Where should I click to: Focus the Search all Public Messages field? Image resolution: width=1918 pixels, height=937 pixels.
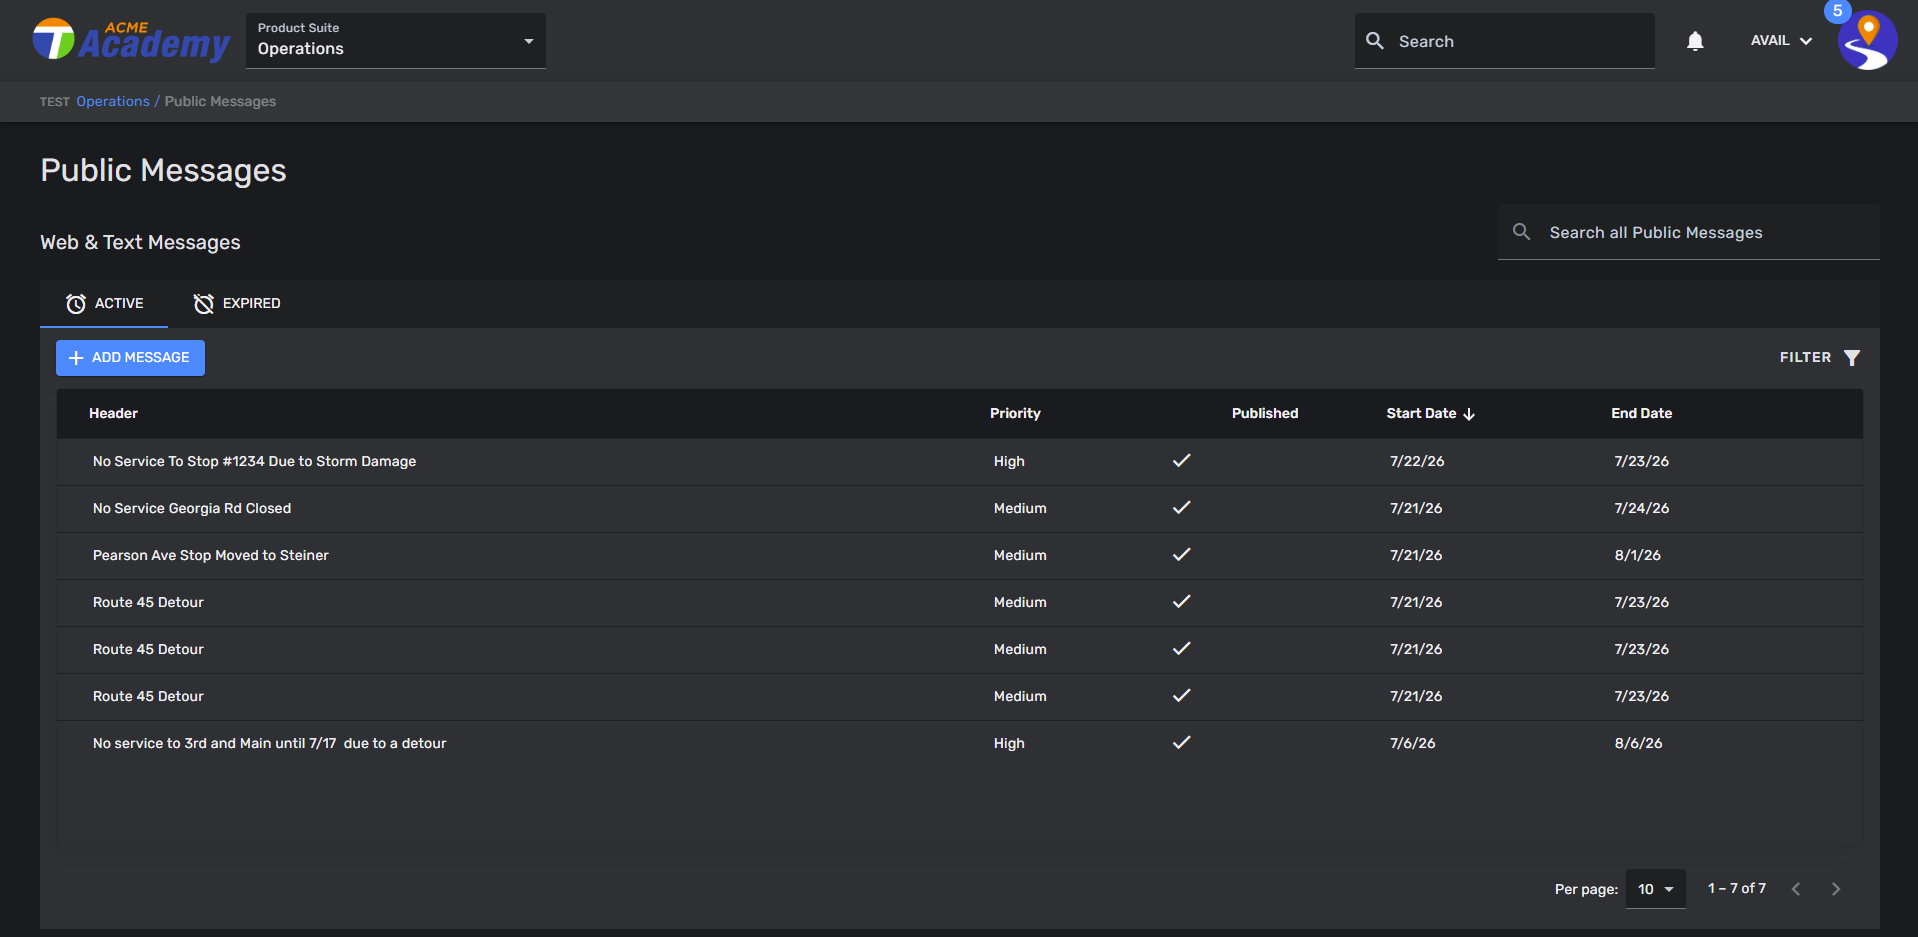click(1689, 232)
